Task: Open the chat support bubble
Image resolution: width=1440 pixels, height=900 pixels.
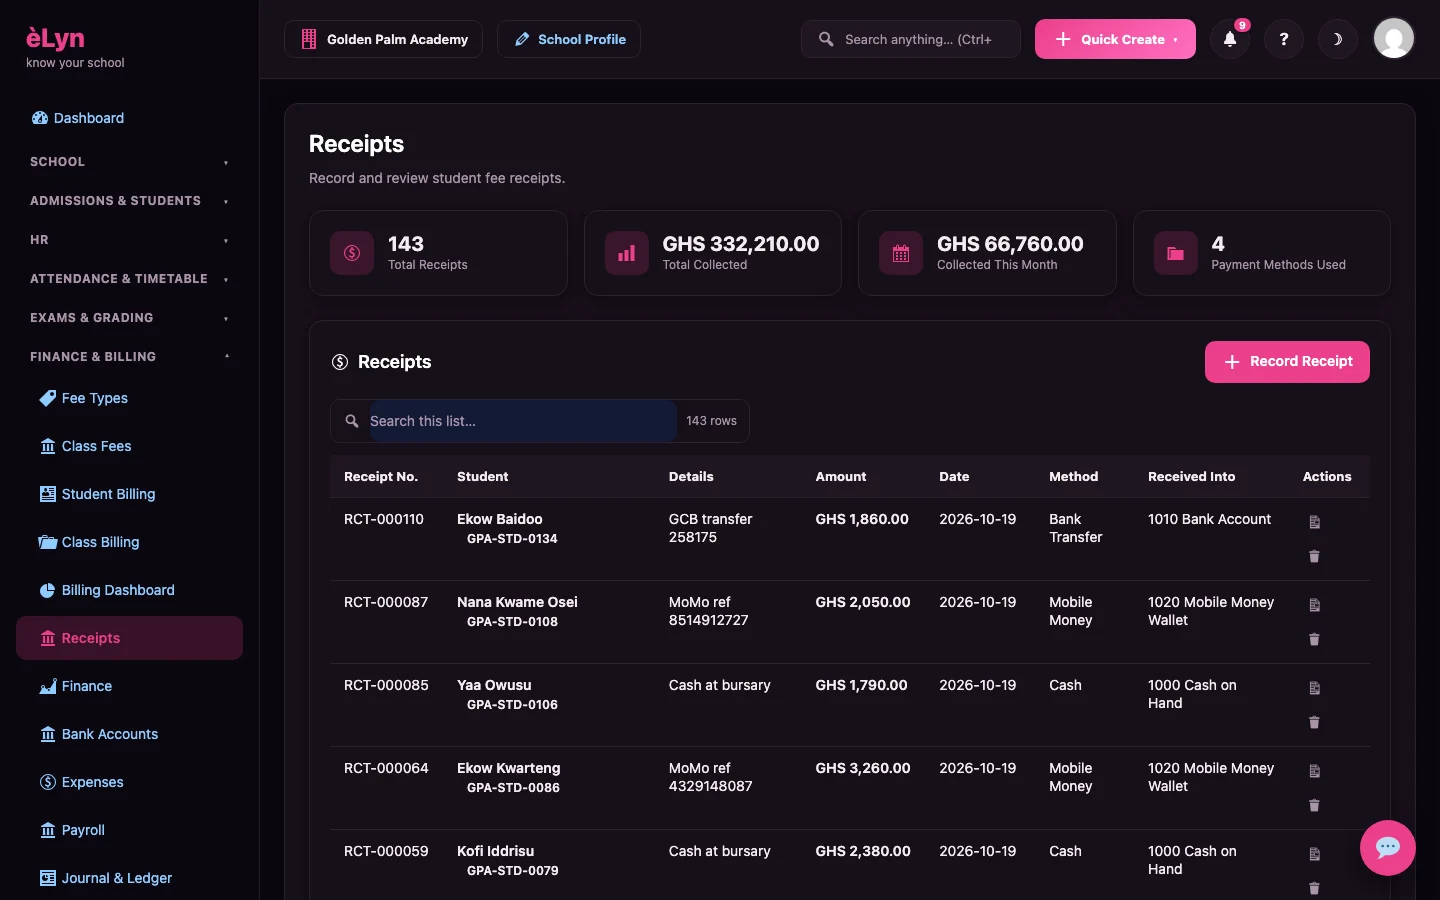Action: [1388, 848]
